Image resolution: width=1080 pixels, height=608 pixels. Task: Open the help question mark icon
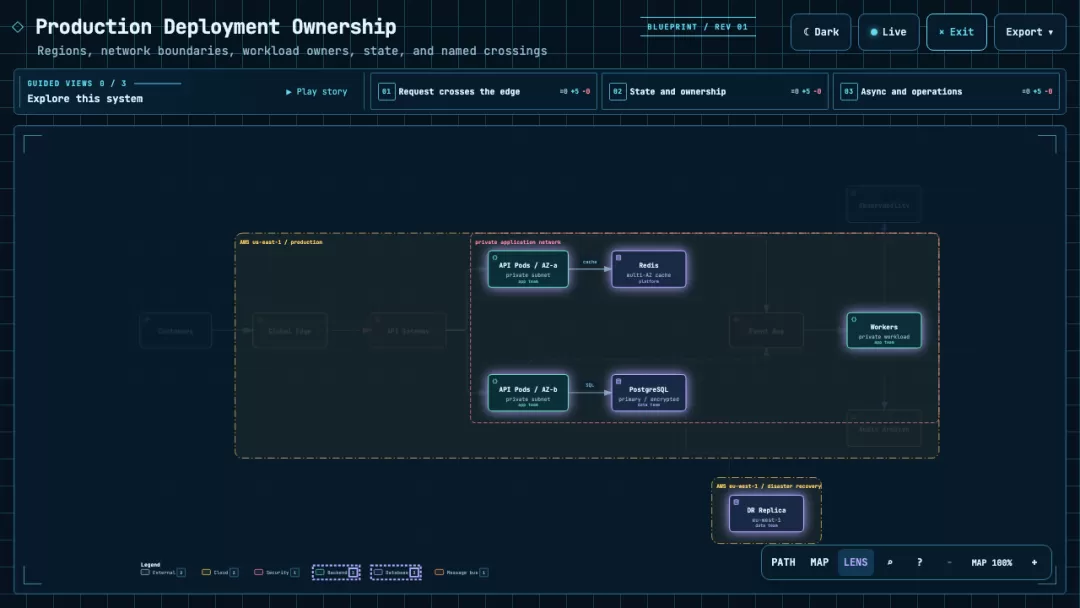pos(919,563)
